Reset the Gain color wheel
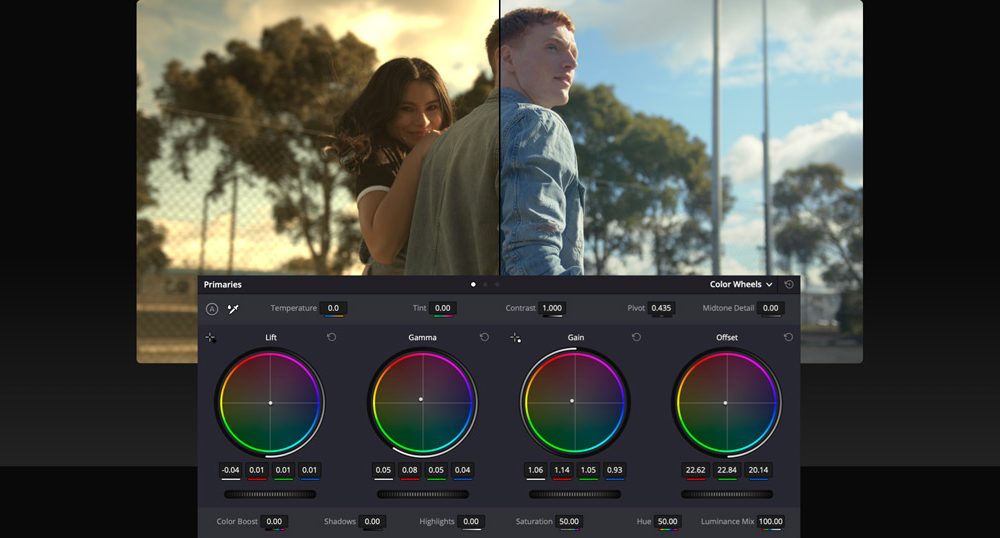1000x538 pixels. 636,337
